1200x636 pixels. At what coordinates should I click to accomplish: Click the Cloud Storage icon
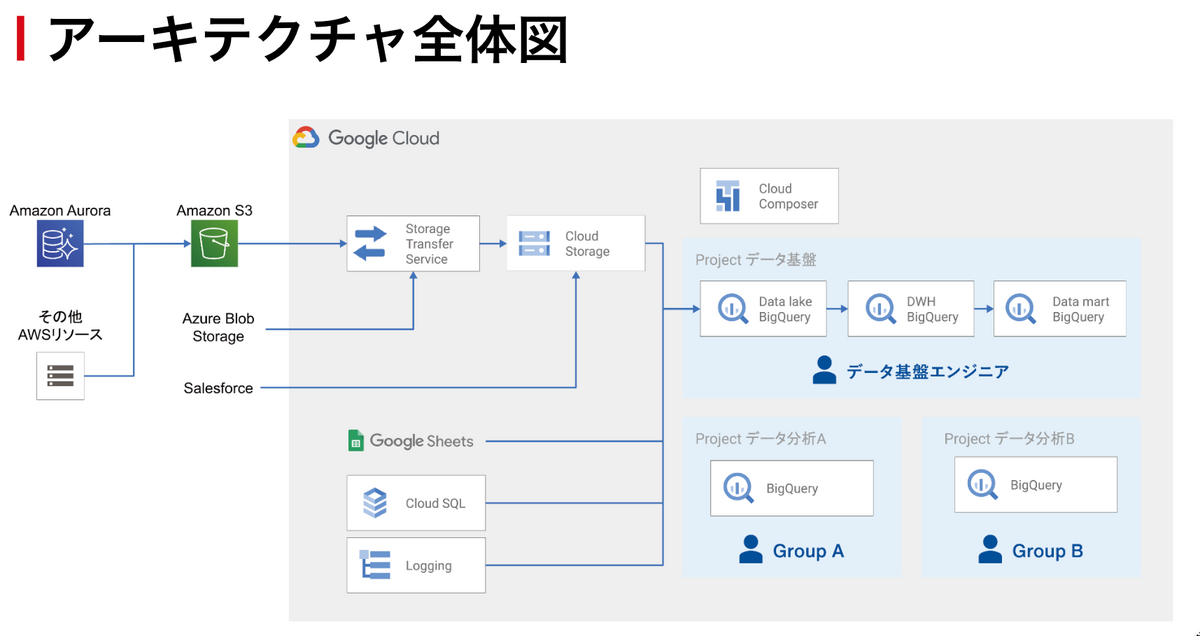533,243
